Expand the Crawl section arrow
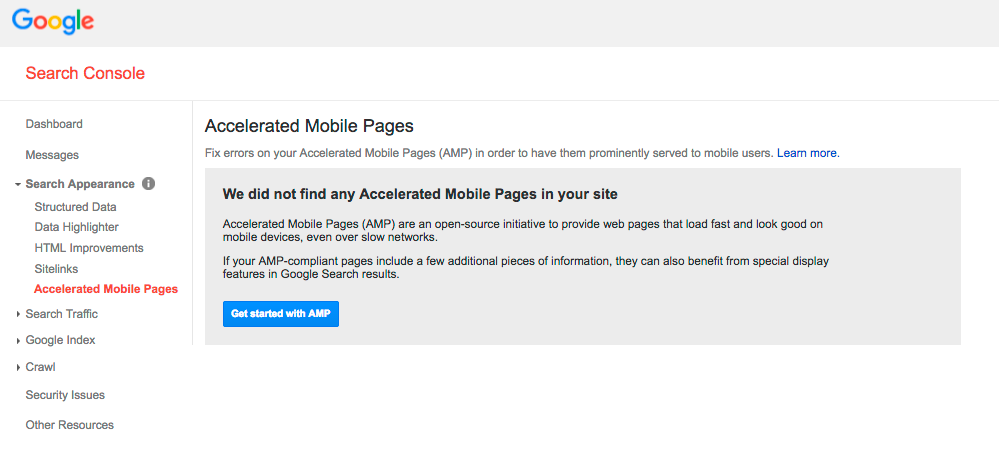999x452 pixels. [x=18, y=367]
